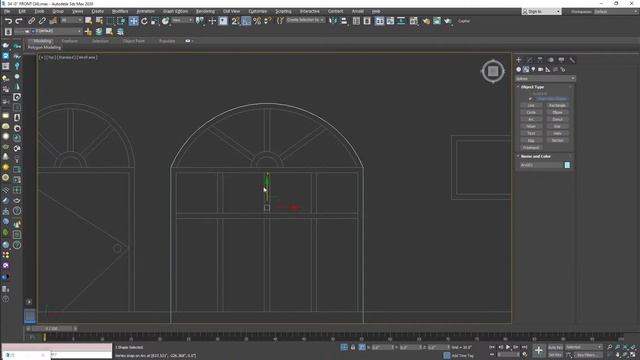This screenshot has height=360, width=640.
Task: Select the Cameras category icon
Action: point(540,69)
